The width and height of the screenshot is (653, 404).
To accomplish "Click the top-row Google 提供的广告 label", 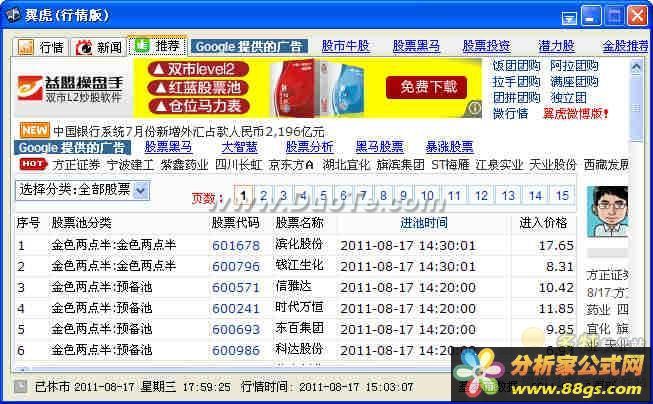I will point(249,47).
